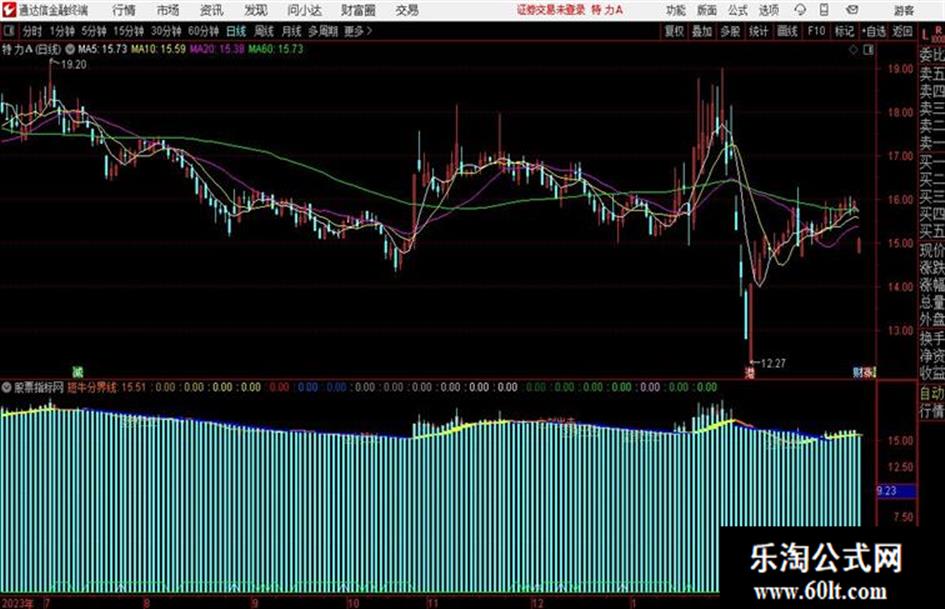Click the 复权 toolbar button
The height and width of the screenshot is (609, 945).
674,31
